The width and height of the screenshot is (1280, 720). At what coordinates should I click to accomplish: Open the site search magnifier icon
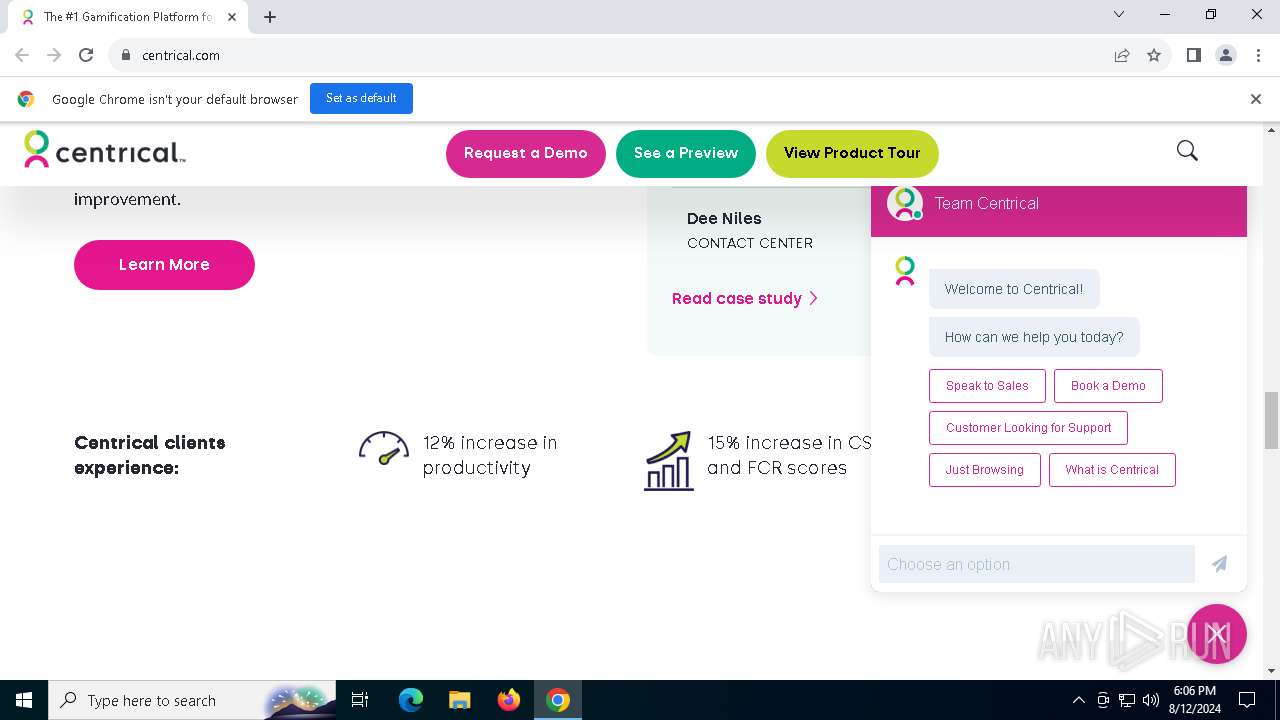[1187, 151]
